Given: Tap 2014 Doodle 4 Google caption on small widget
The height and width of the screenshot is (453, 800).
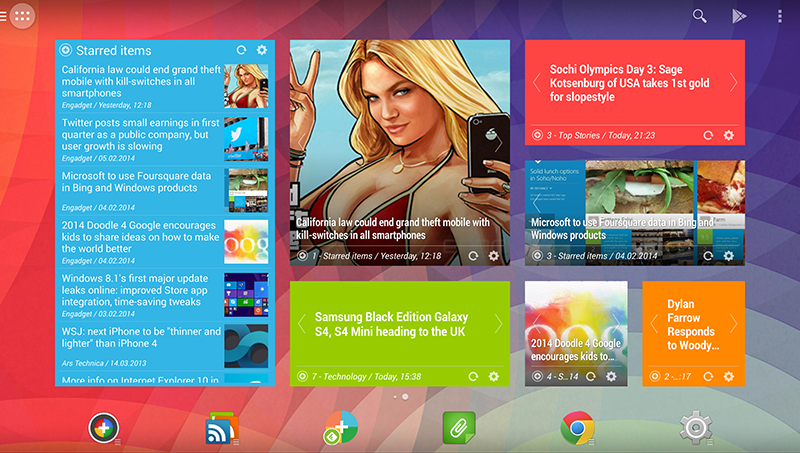Looking at the screenshot, I should (x=576, y=349).
